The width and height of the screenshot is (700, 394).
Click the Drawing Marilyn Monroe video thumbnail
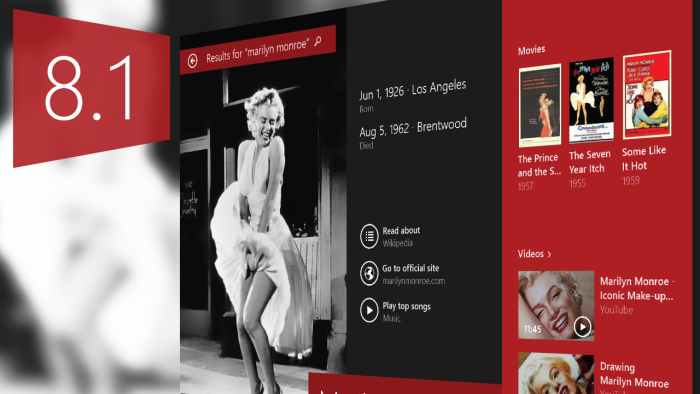pyautogui.click(x=556, y=373)
